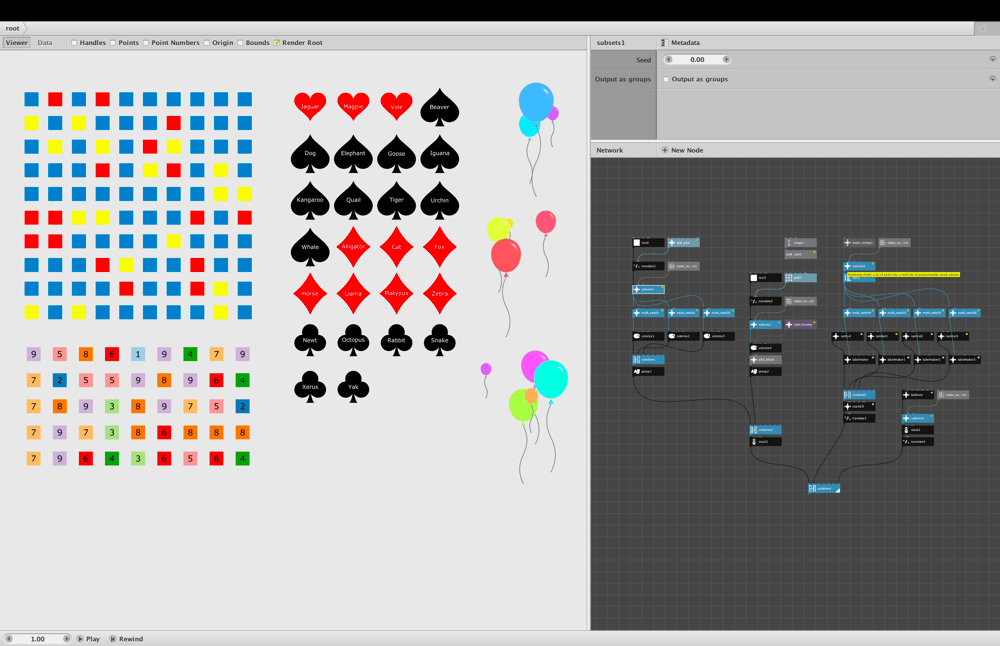1000x646 pixels.
Task: Click the Seed value field showing 0.00
Action: (x=697, y=59)
